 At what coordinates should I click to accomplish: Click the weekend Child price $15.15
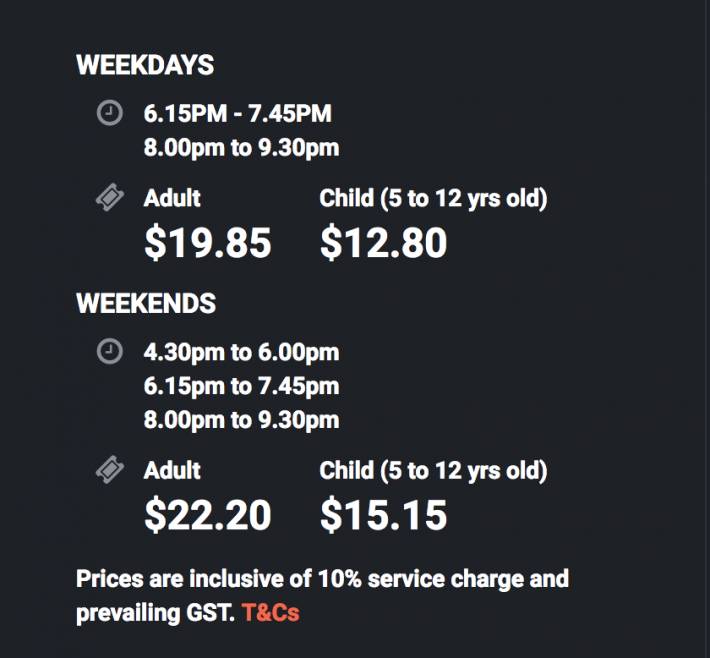click(383, 514)
